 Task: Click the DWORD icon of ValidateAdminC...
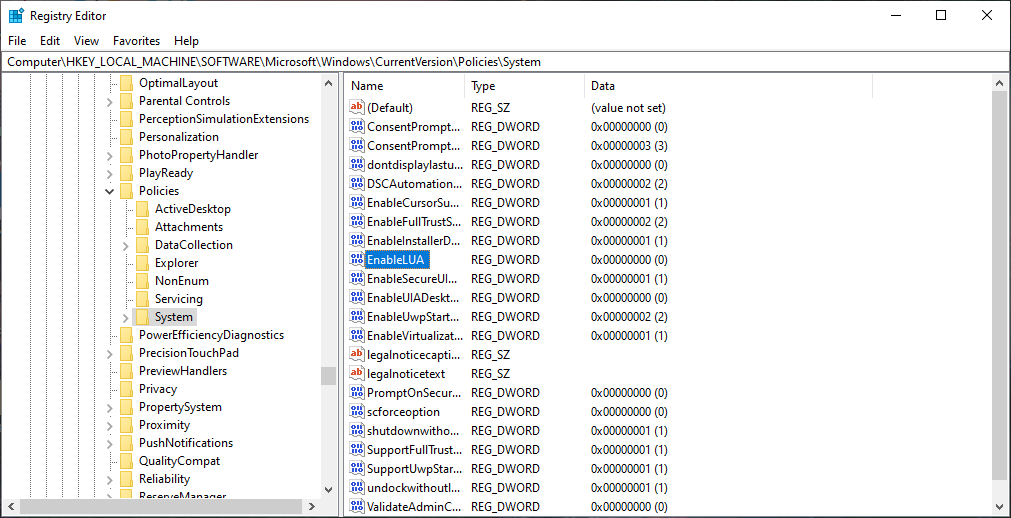357,506
